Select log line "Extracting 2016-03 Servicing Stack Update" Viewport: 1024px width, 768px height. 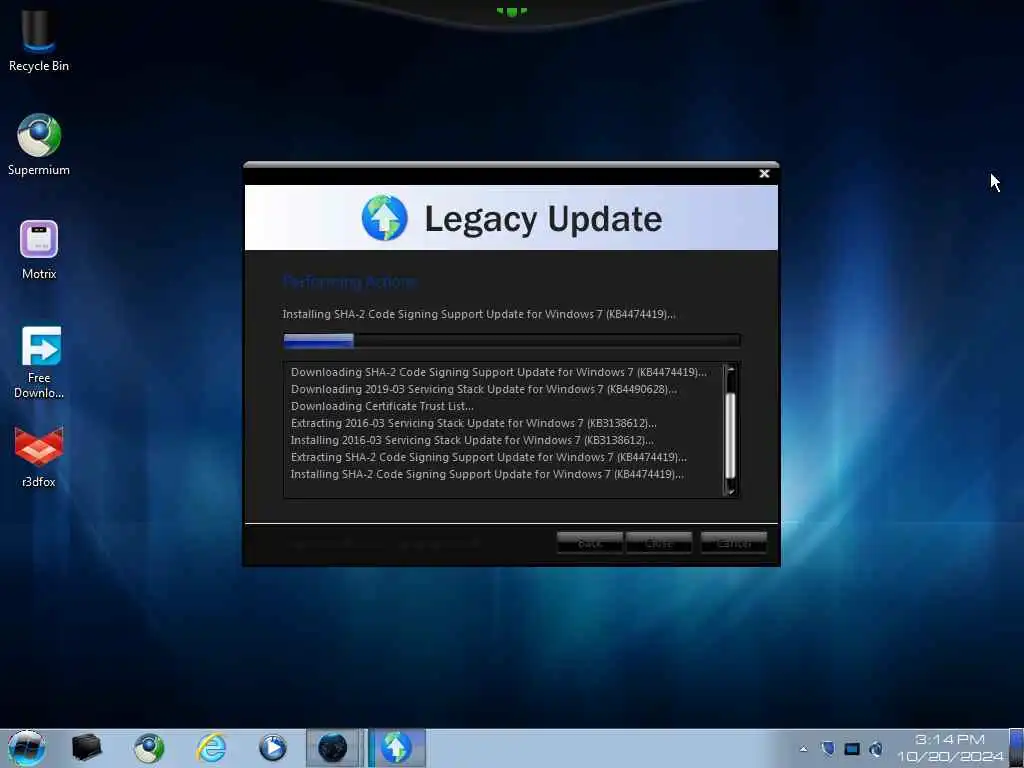coord(473,423)
